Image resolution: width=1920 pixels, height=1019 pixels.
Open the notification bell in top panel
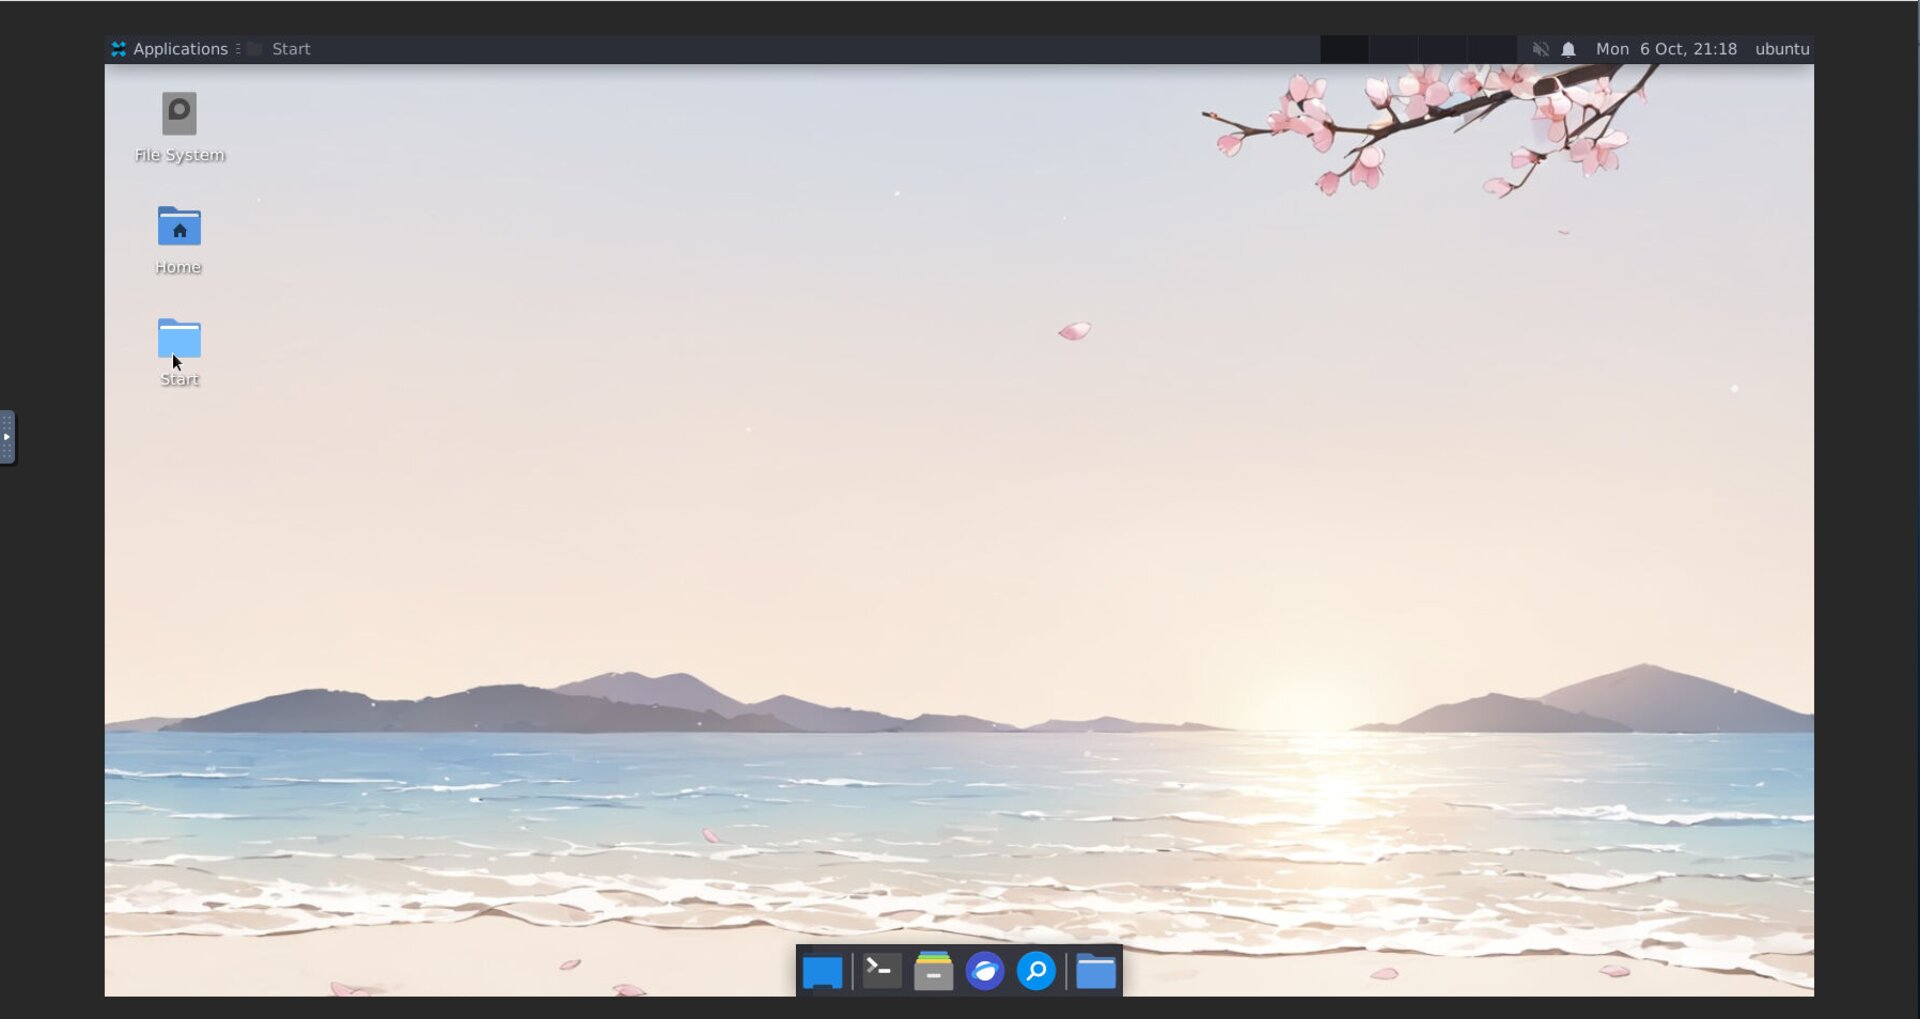click(x=1568, y=49)
